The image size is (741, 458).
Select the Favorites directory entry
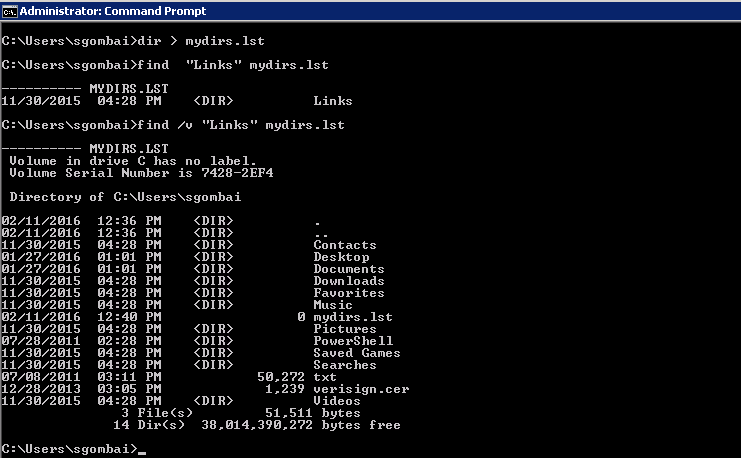click(x=193, y=293)
